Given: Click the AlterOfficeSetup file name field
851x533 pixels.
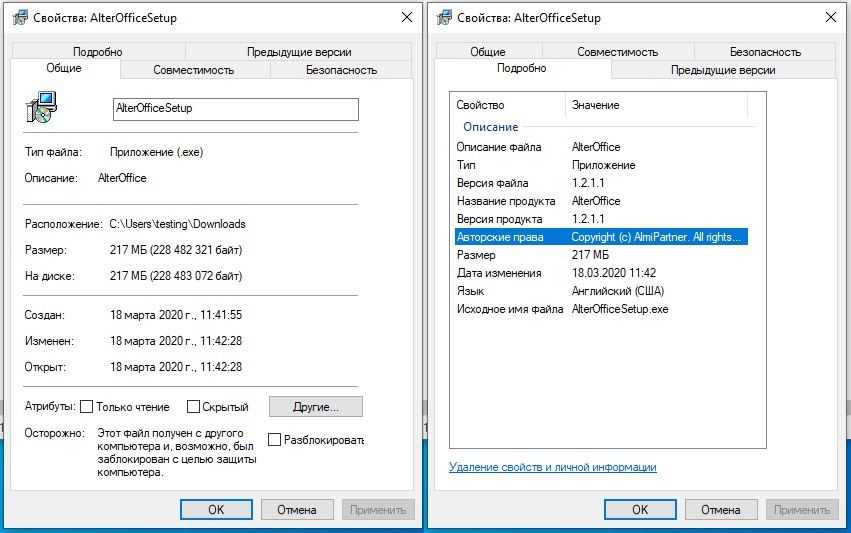Looking at the screenshot, I should tap(235, 109).
